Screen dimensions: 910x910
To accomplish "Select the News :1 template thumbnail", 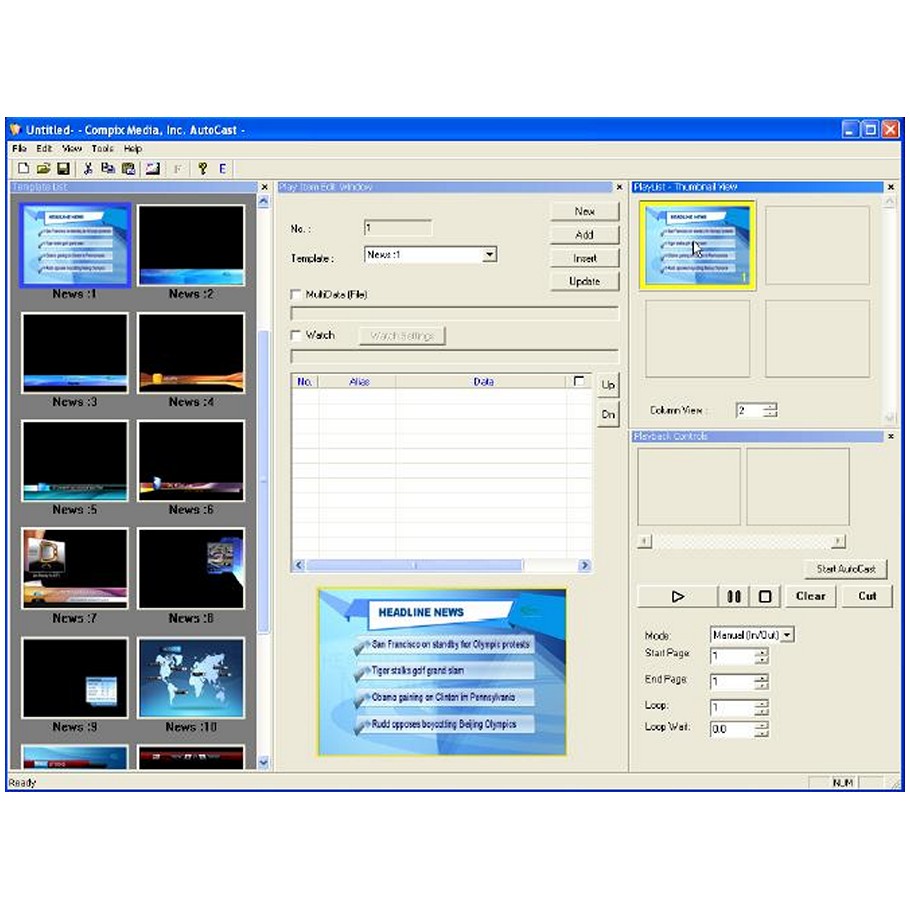I will click(75, 245).
